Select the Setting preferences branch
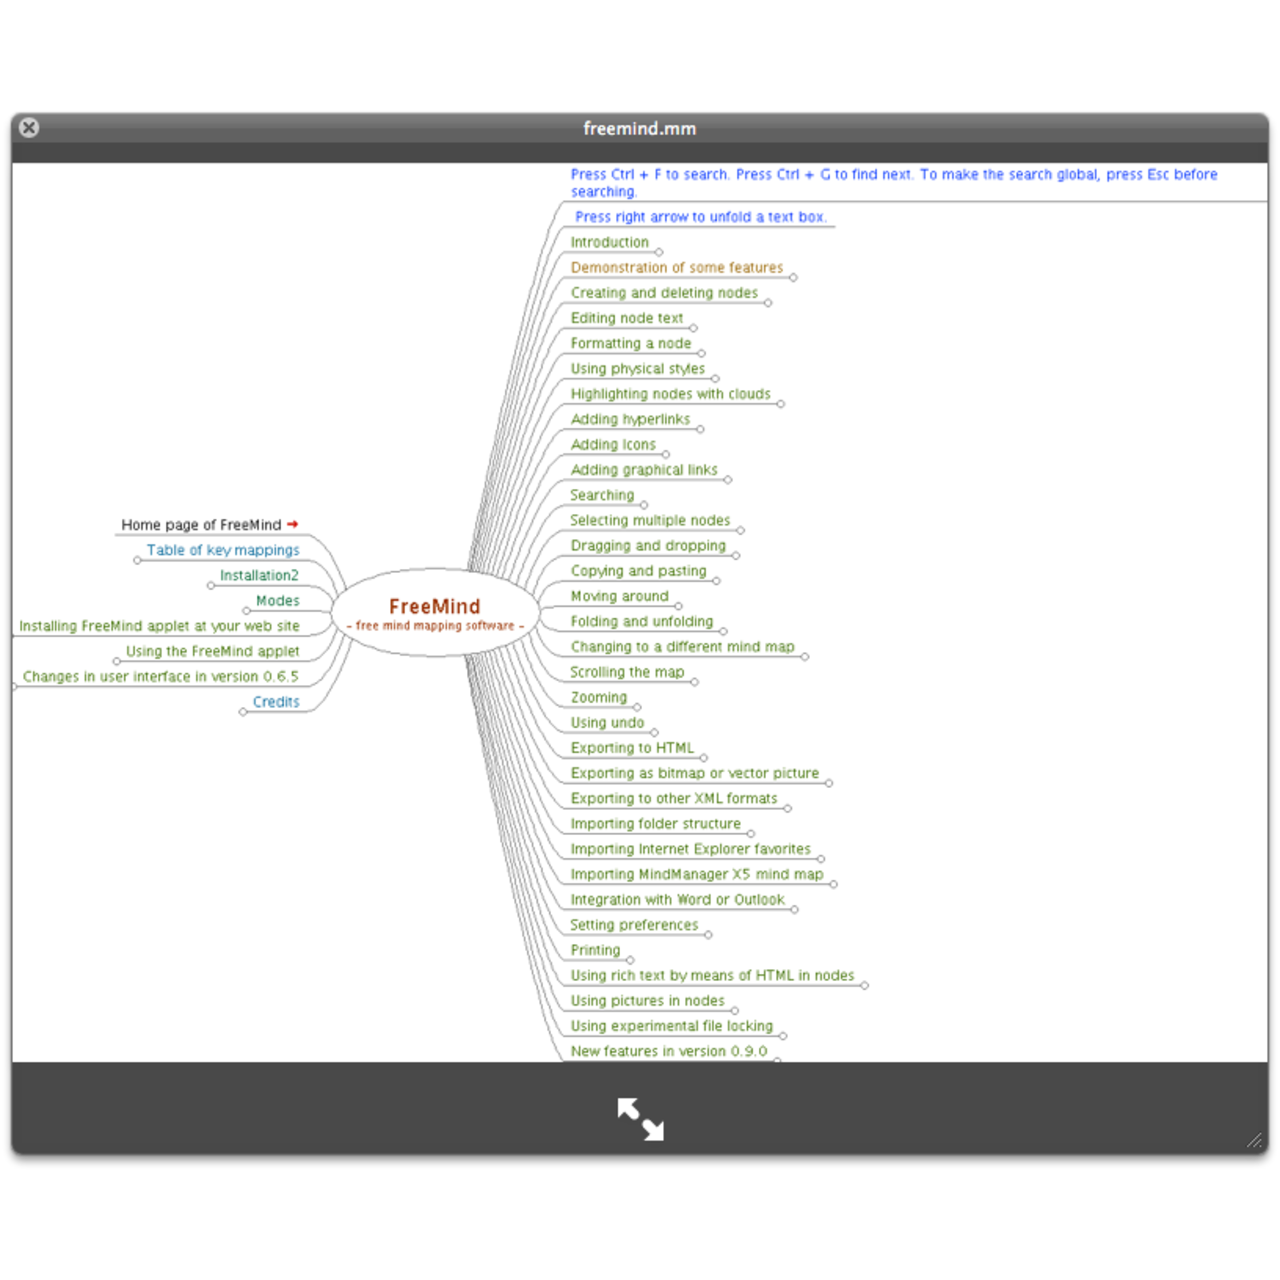This screenshot has height=1280, width=1280. tap(634, 925)
